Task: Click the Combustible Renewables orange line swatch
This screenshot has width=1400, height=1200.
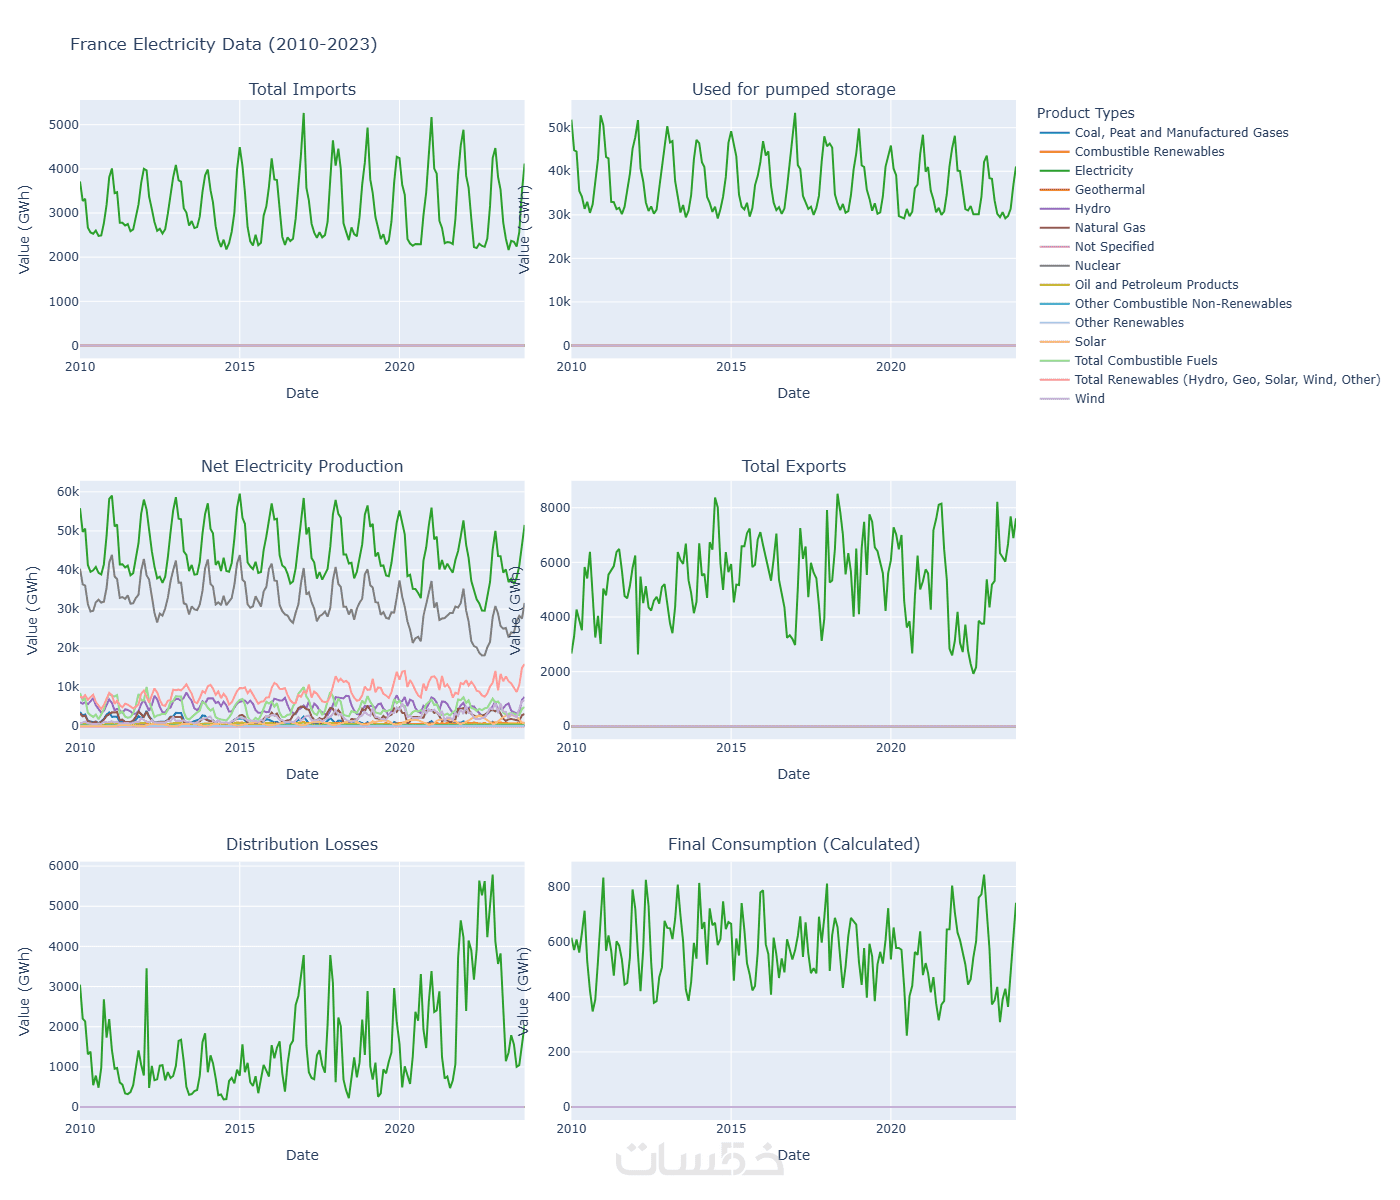Action: click(x=1055, y=152)
